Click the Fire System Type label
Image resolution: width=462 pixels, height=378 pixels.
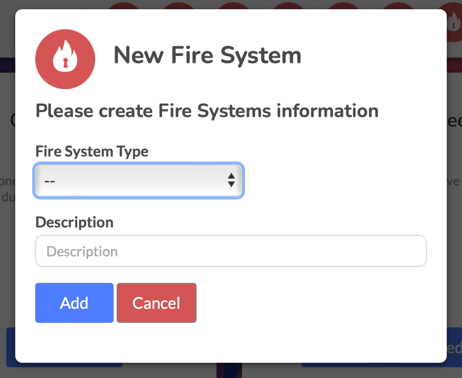click(x=92, y=152)
